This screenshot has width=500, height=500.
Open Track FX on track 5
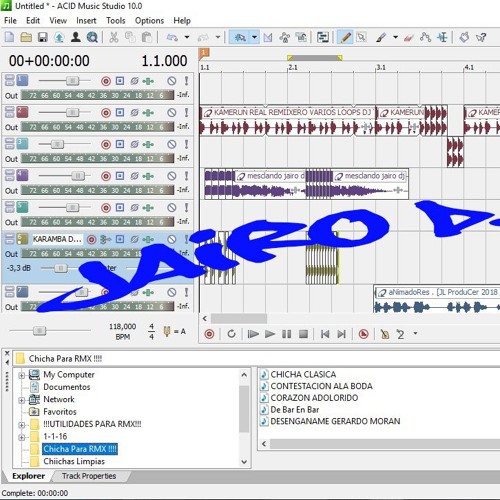pos(148,207)
